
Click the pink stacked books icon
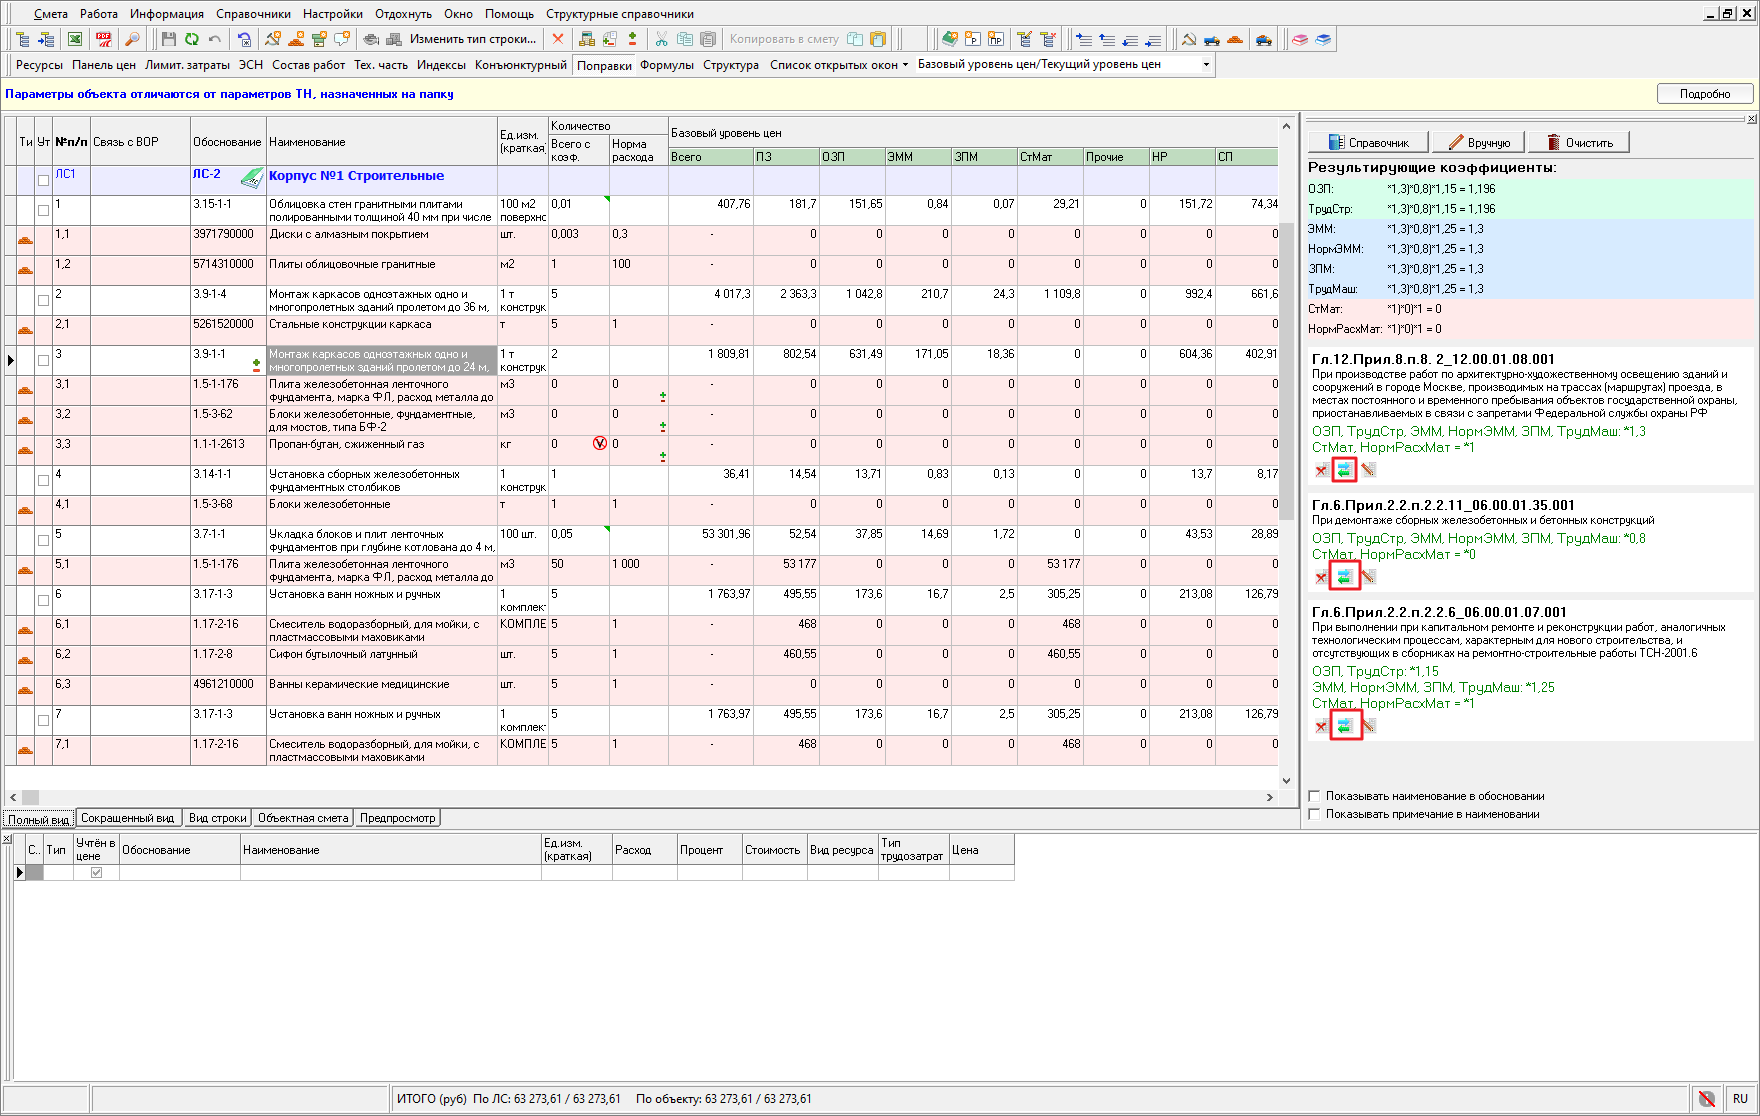click(1300, 39)
